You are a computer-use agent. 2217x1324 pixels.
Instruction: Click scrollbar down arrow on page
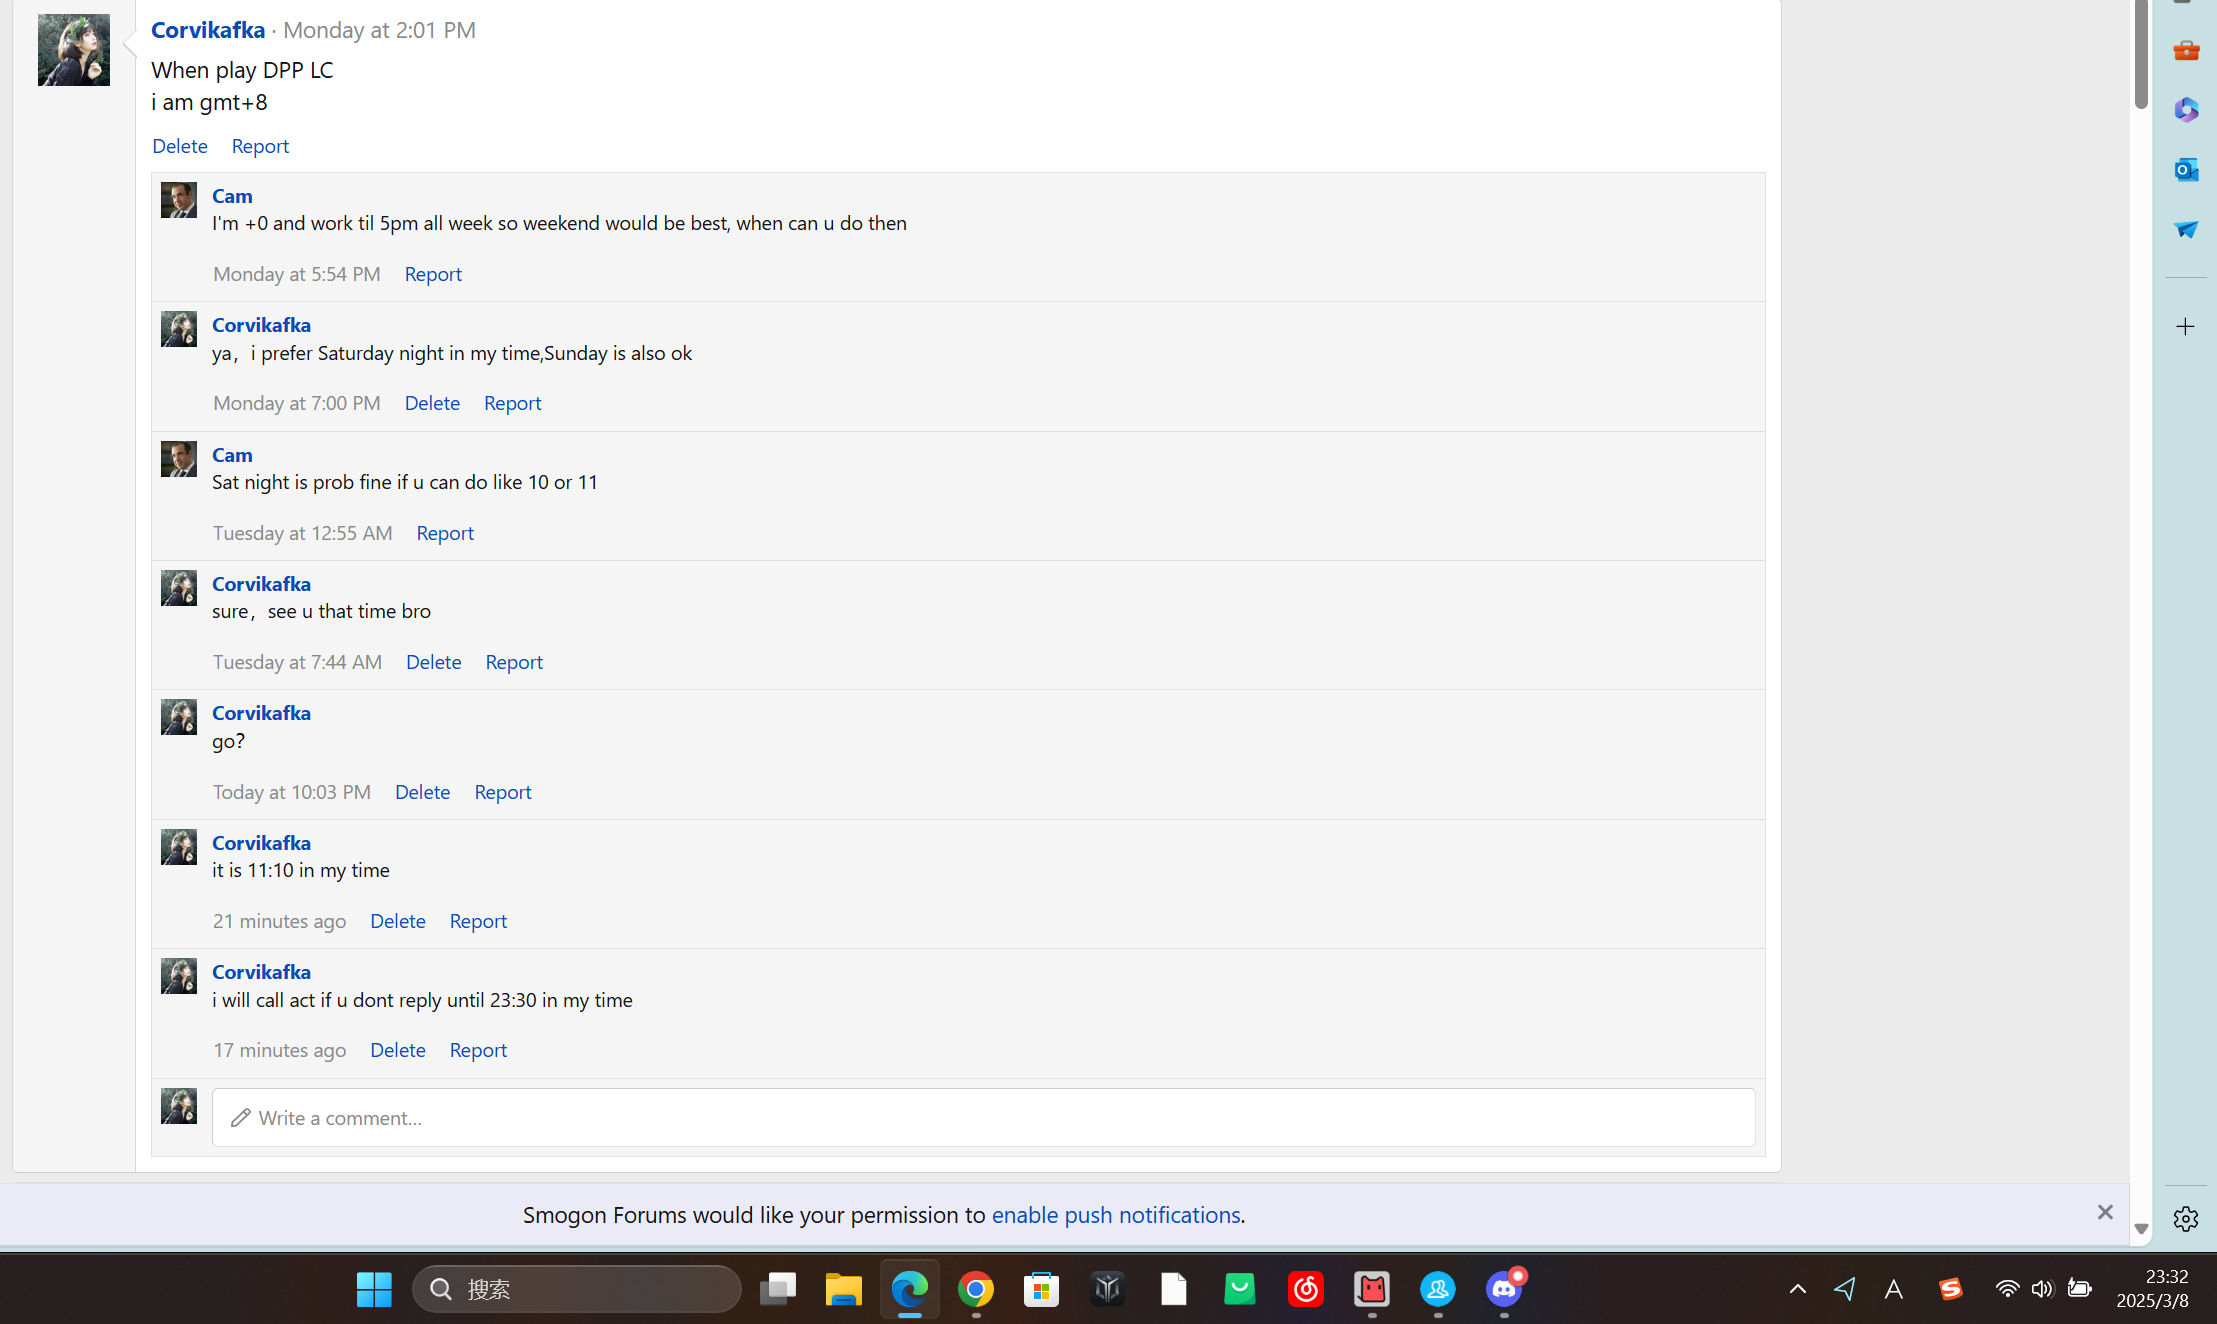point(2141,1229)
